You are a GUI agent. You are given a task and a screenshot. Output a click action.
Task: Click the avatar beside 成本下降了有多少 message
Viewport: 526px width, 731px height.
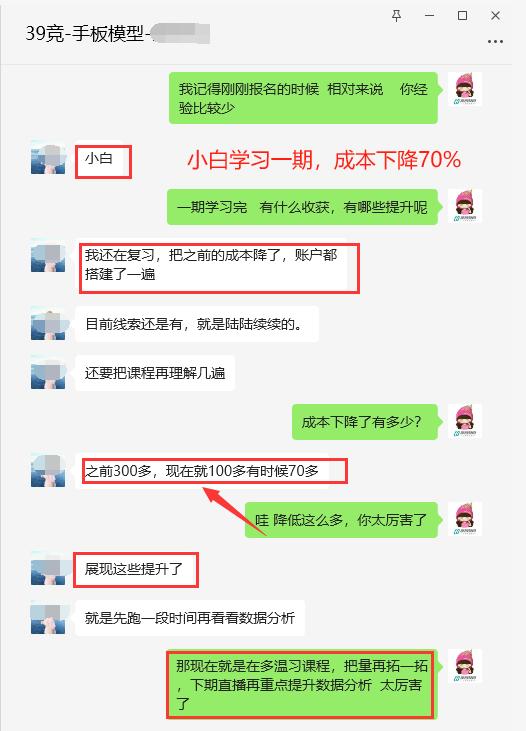click(x=465, y=421)
